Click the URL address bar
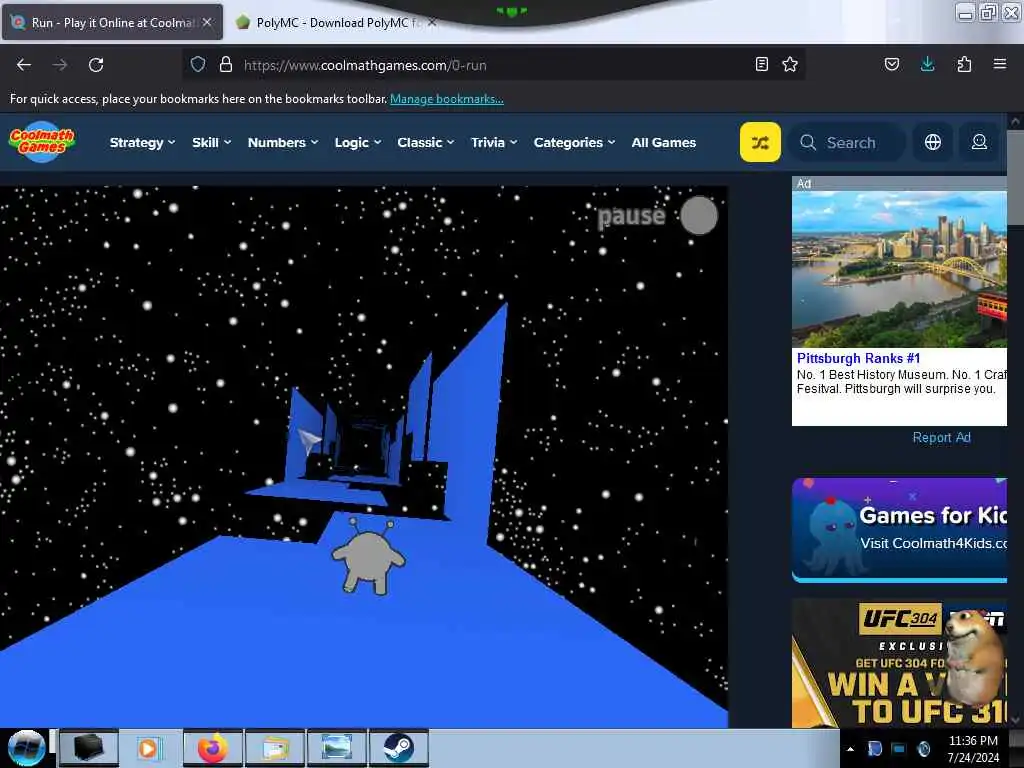 point(495,65)
